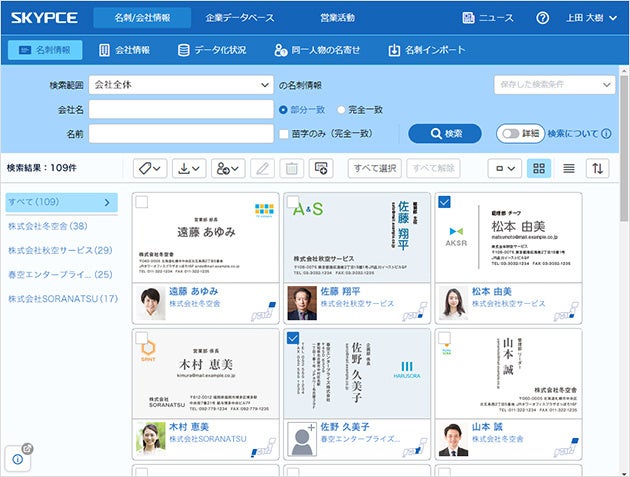Tick the checkbox on 遠藤 あゆみ card
630x477 pixels.
pyautogui.click(x=141, y=202)
